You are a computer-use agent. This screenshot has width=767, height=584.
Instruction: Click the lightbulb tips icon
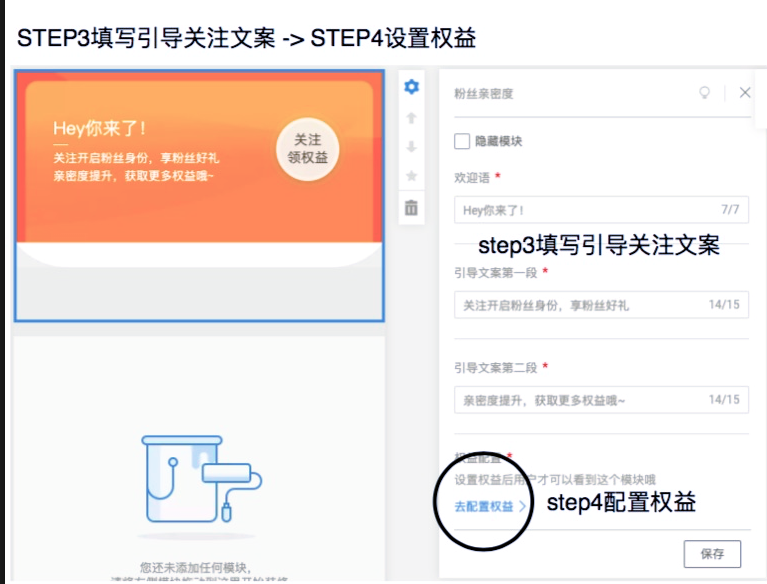704,92
